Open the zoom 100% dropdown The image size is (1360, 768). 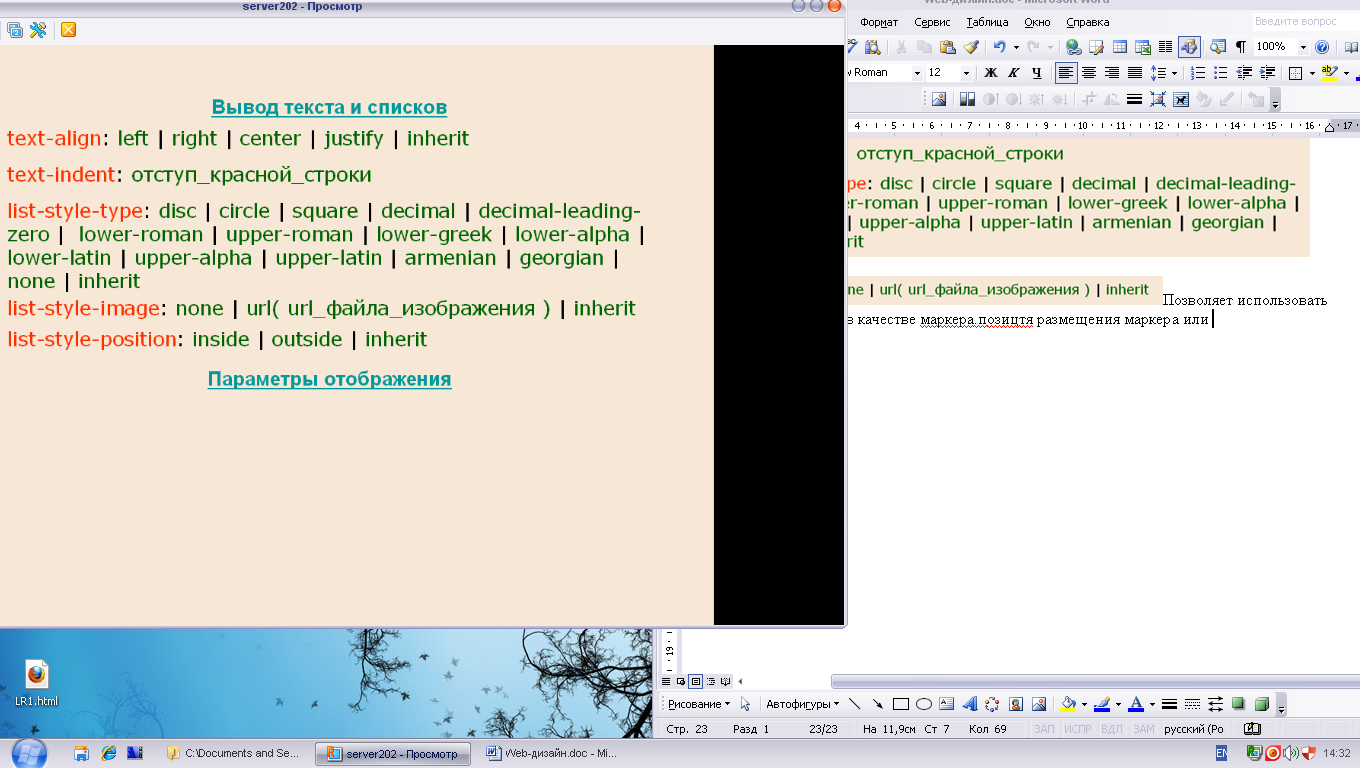pyautogui.click(x=1303, y=47)
